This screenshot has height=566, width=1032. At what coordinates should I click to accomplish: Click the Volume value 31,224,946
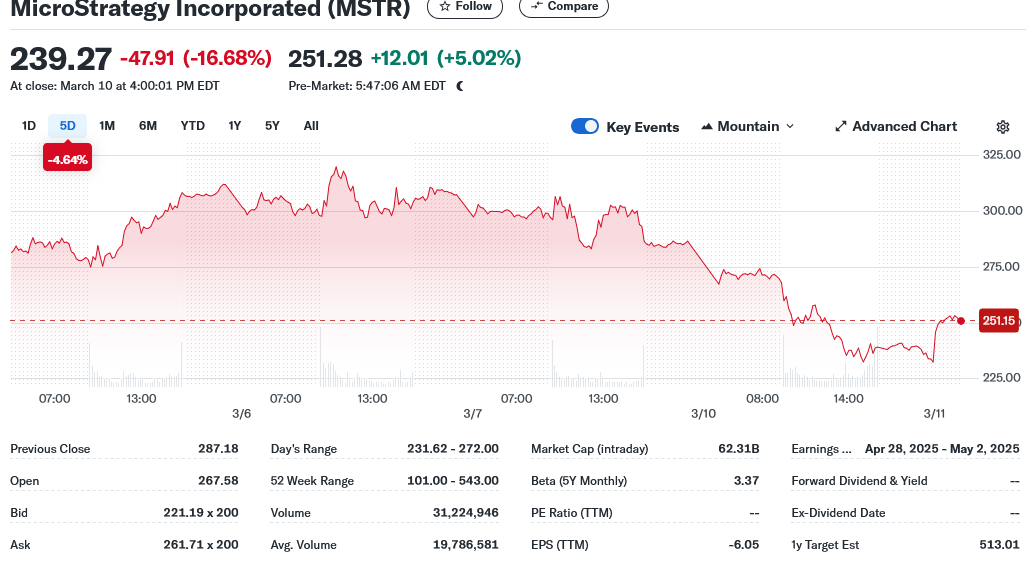(465, 513)
